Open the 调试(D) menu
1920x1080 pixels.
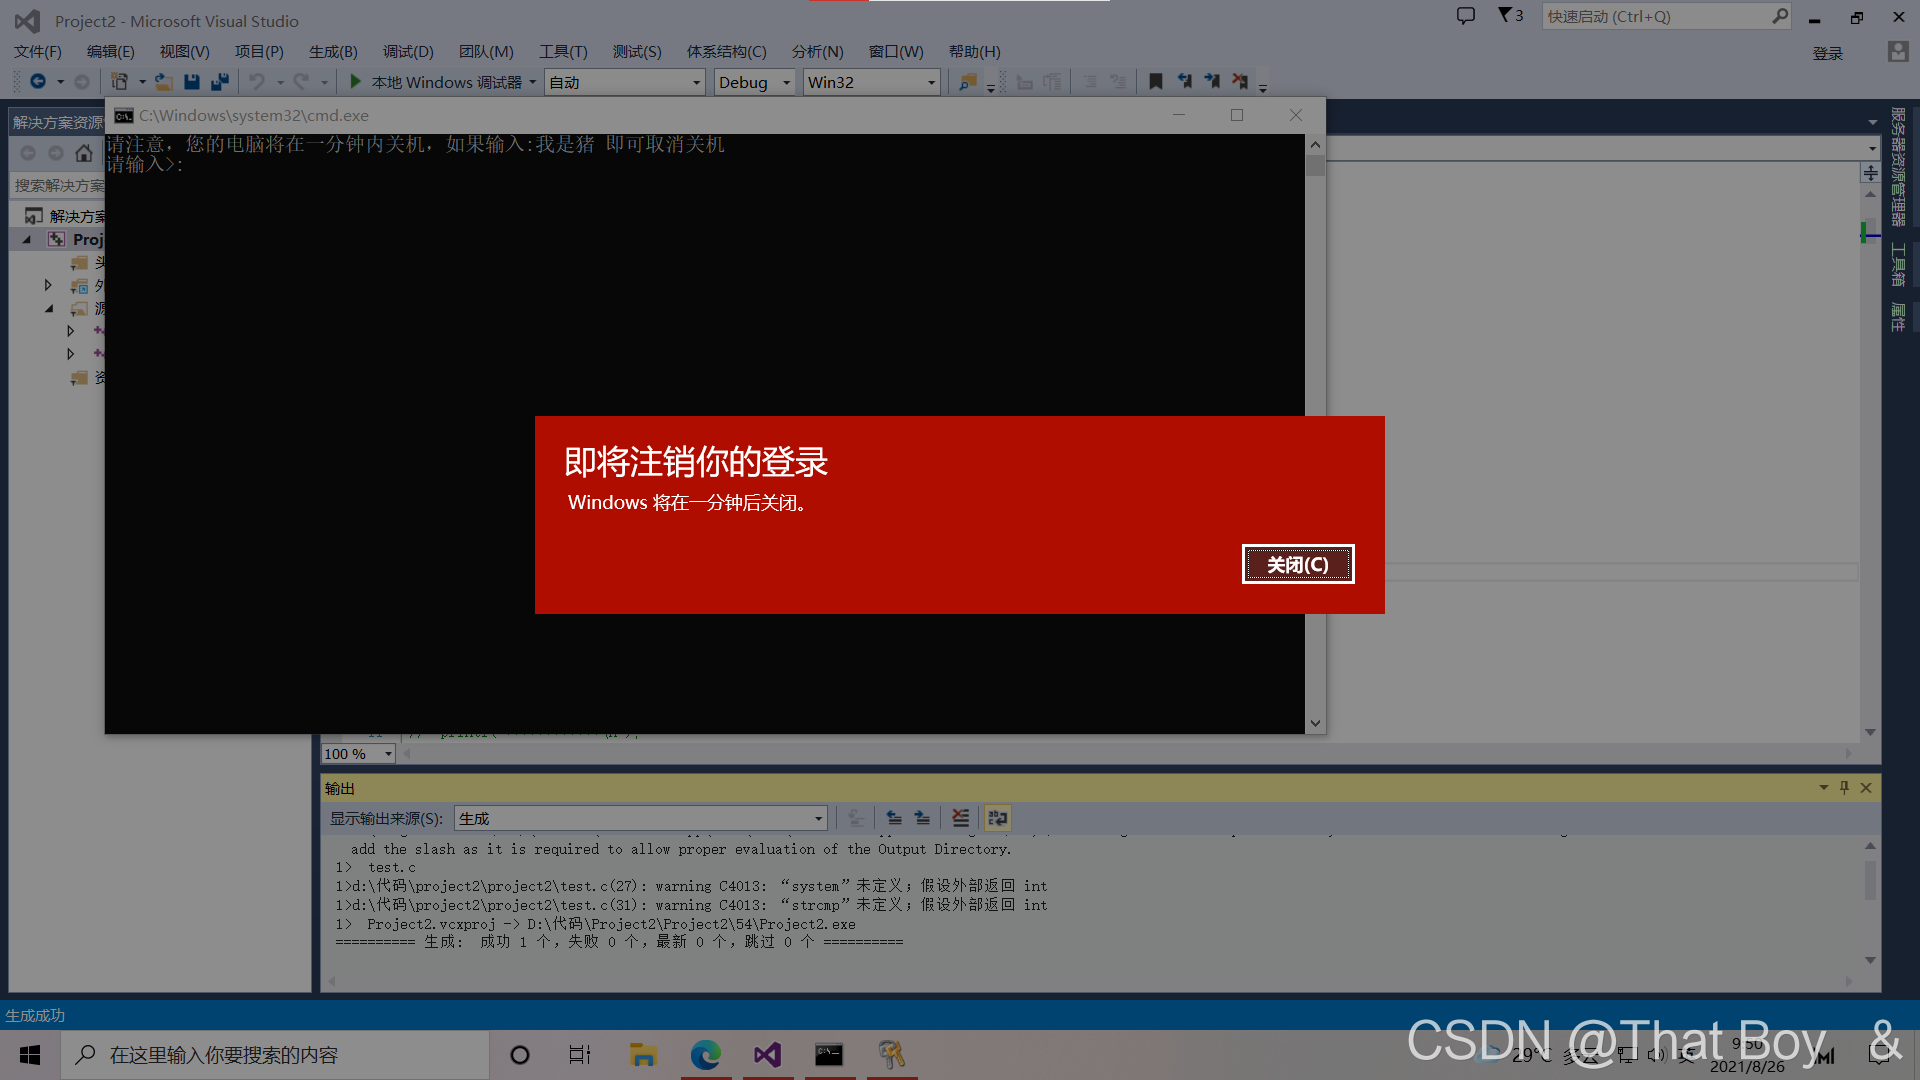coord(408,51)
